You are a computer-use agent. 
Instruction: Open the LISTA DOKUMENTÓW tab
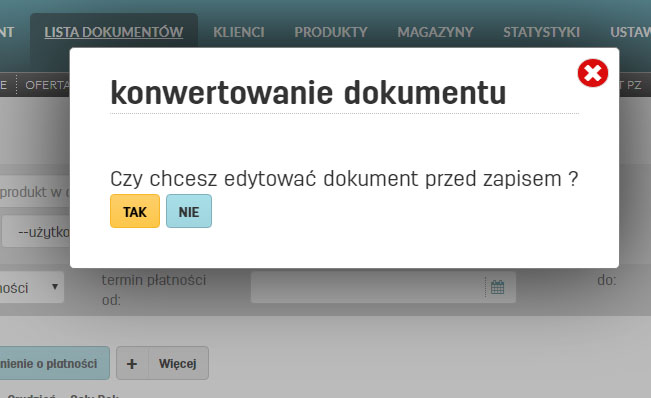[114, 32]
